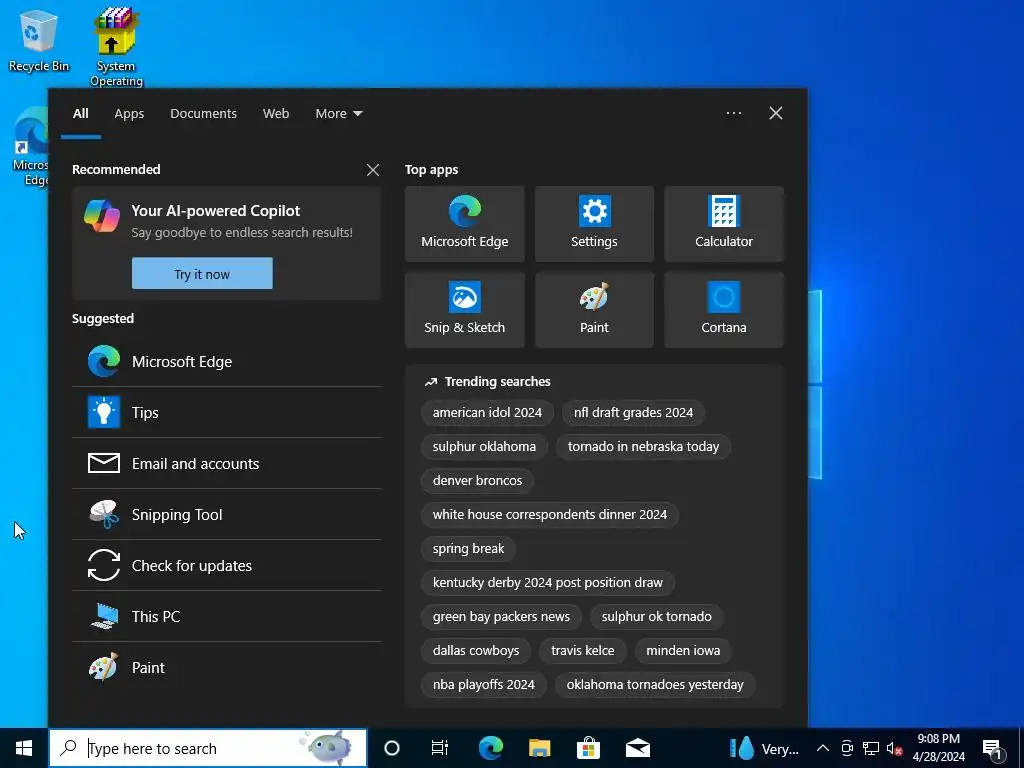1024x768 pixels.
Task: Select green bay packers news chip
Action: [501, 616]
